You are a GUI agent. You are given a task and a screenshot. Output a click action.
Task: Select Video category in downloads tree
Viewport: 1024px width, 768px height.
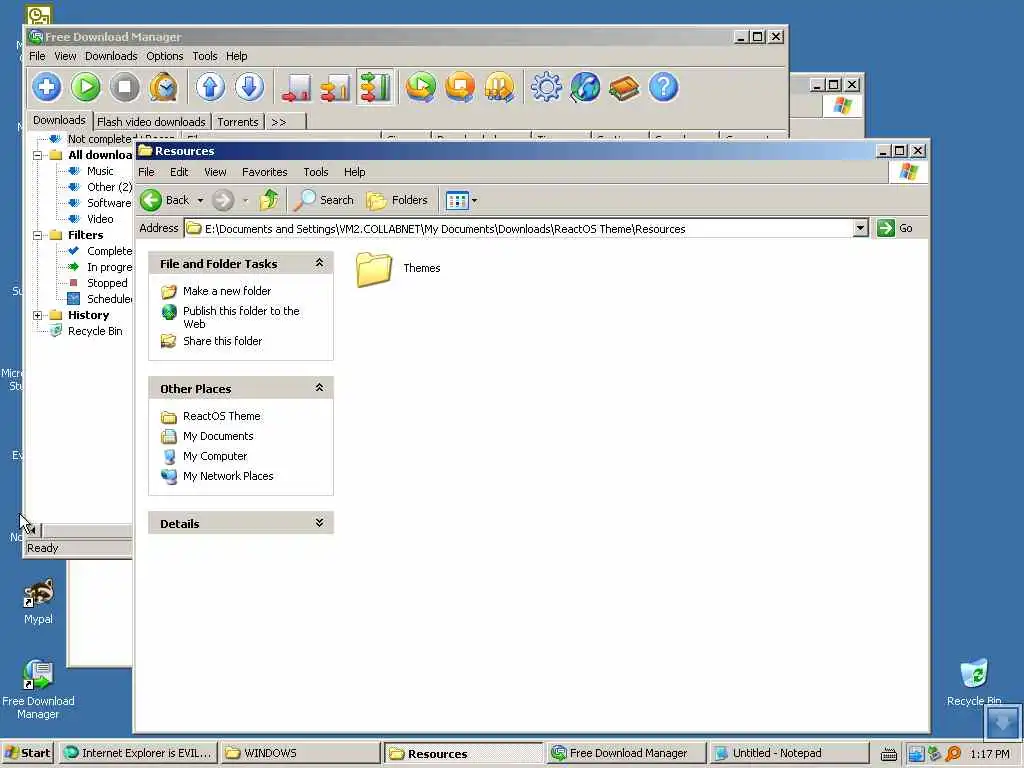(x=100, y=219)
